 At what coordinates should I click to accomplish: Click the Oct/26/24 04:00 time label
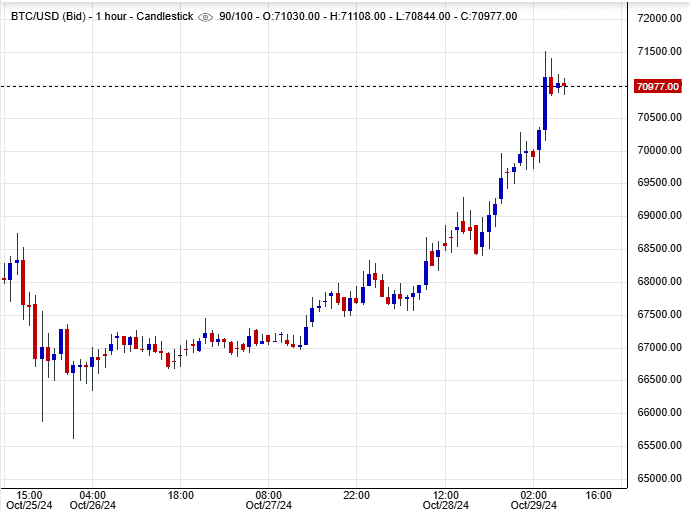click(x=93, y=500)
